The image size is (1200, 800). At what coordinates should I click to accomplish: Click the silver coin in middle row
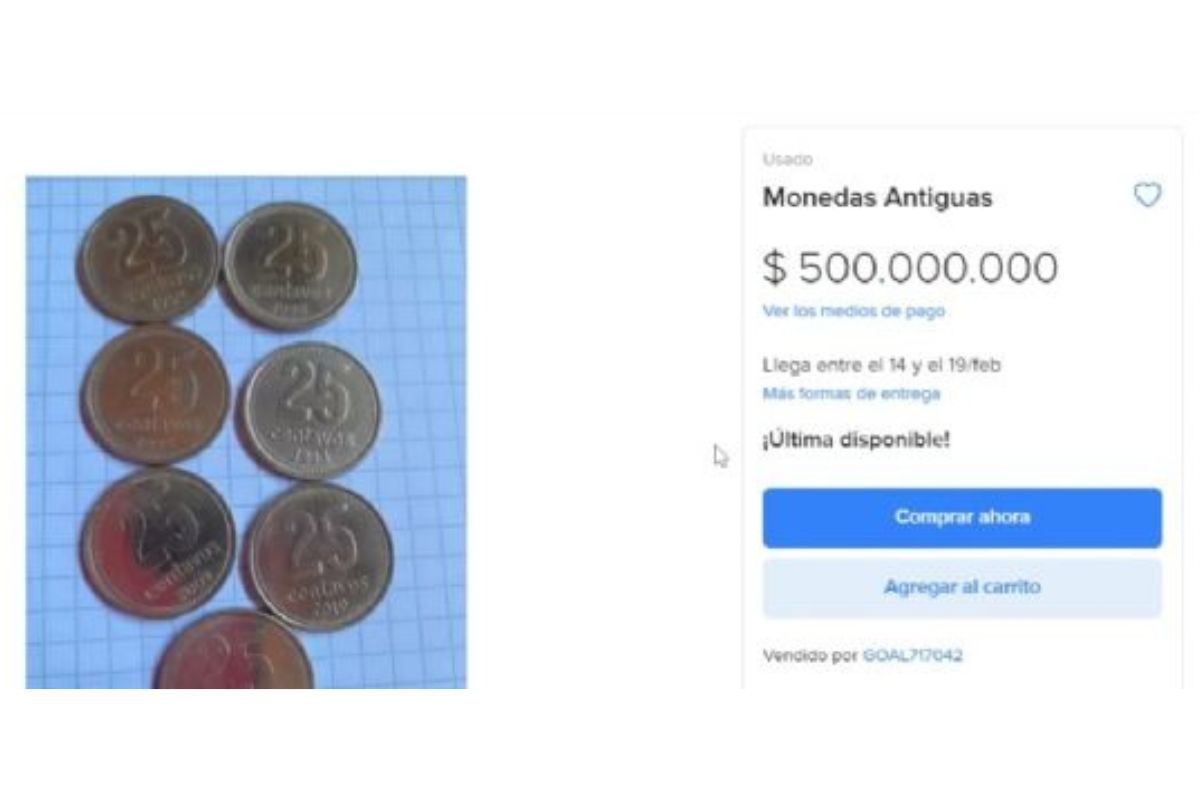click(x=312, y=411)
